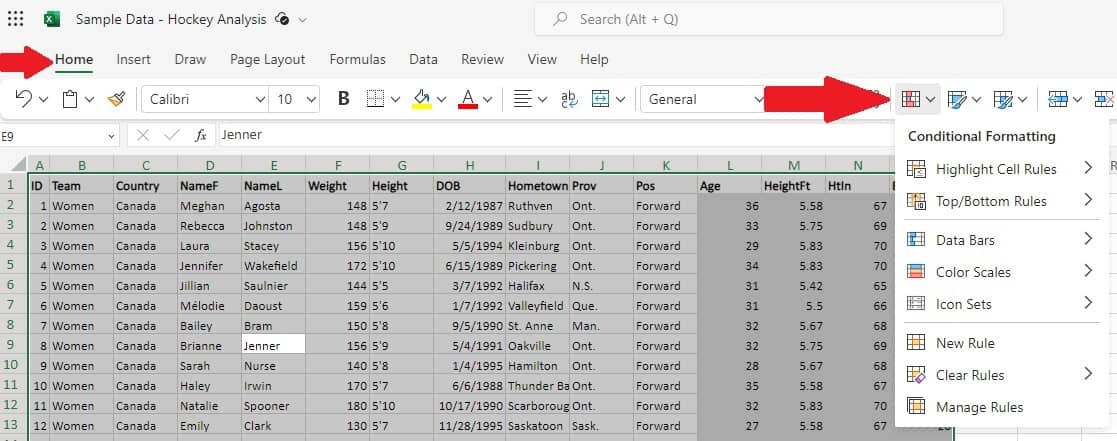Click the merge cells icon
Viewport: 1117px width, 441px height.
(x=601, y=99)
